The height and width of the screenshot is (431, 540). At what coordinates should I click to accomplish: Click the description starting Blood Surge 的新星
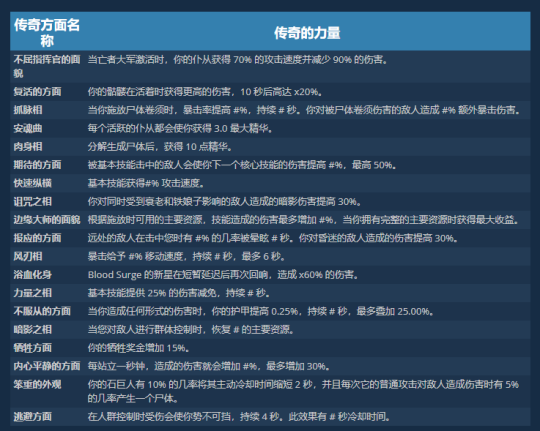(x=224, y=275)
